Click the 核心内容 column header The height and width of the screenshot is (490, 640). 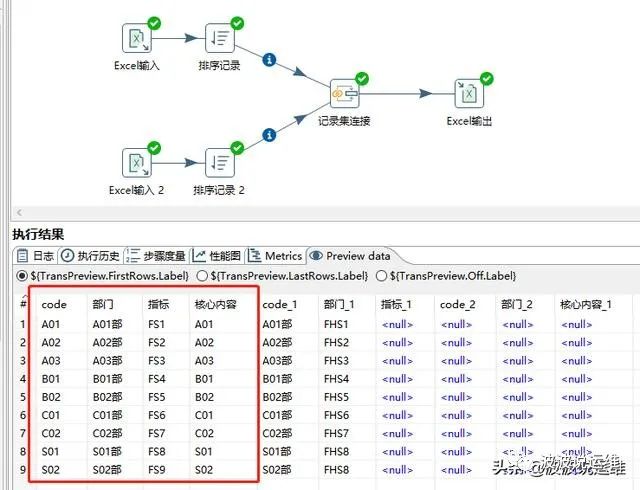click(x=216, y=305)
